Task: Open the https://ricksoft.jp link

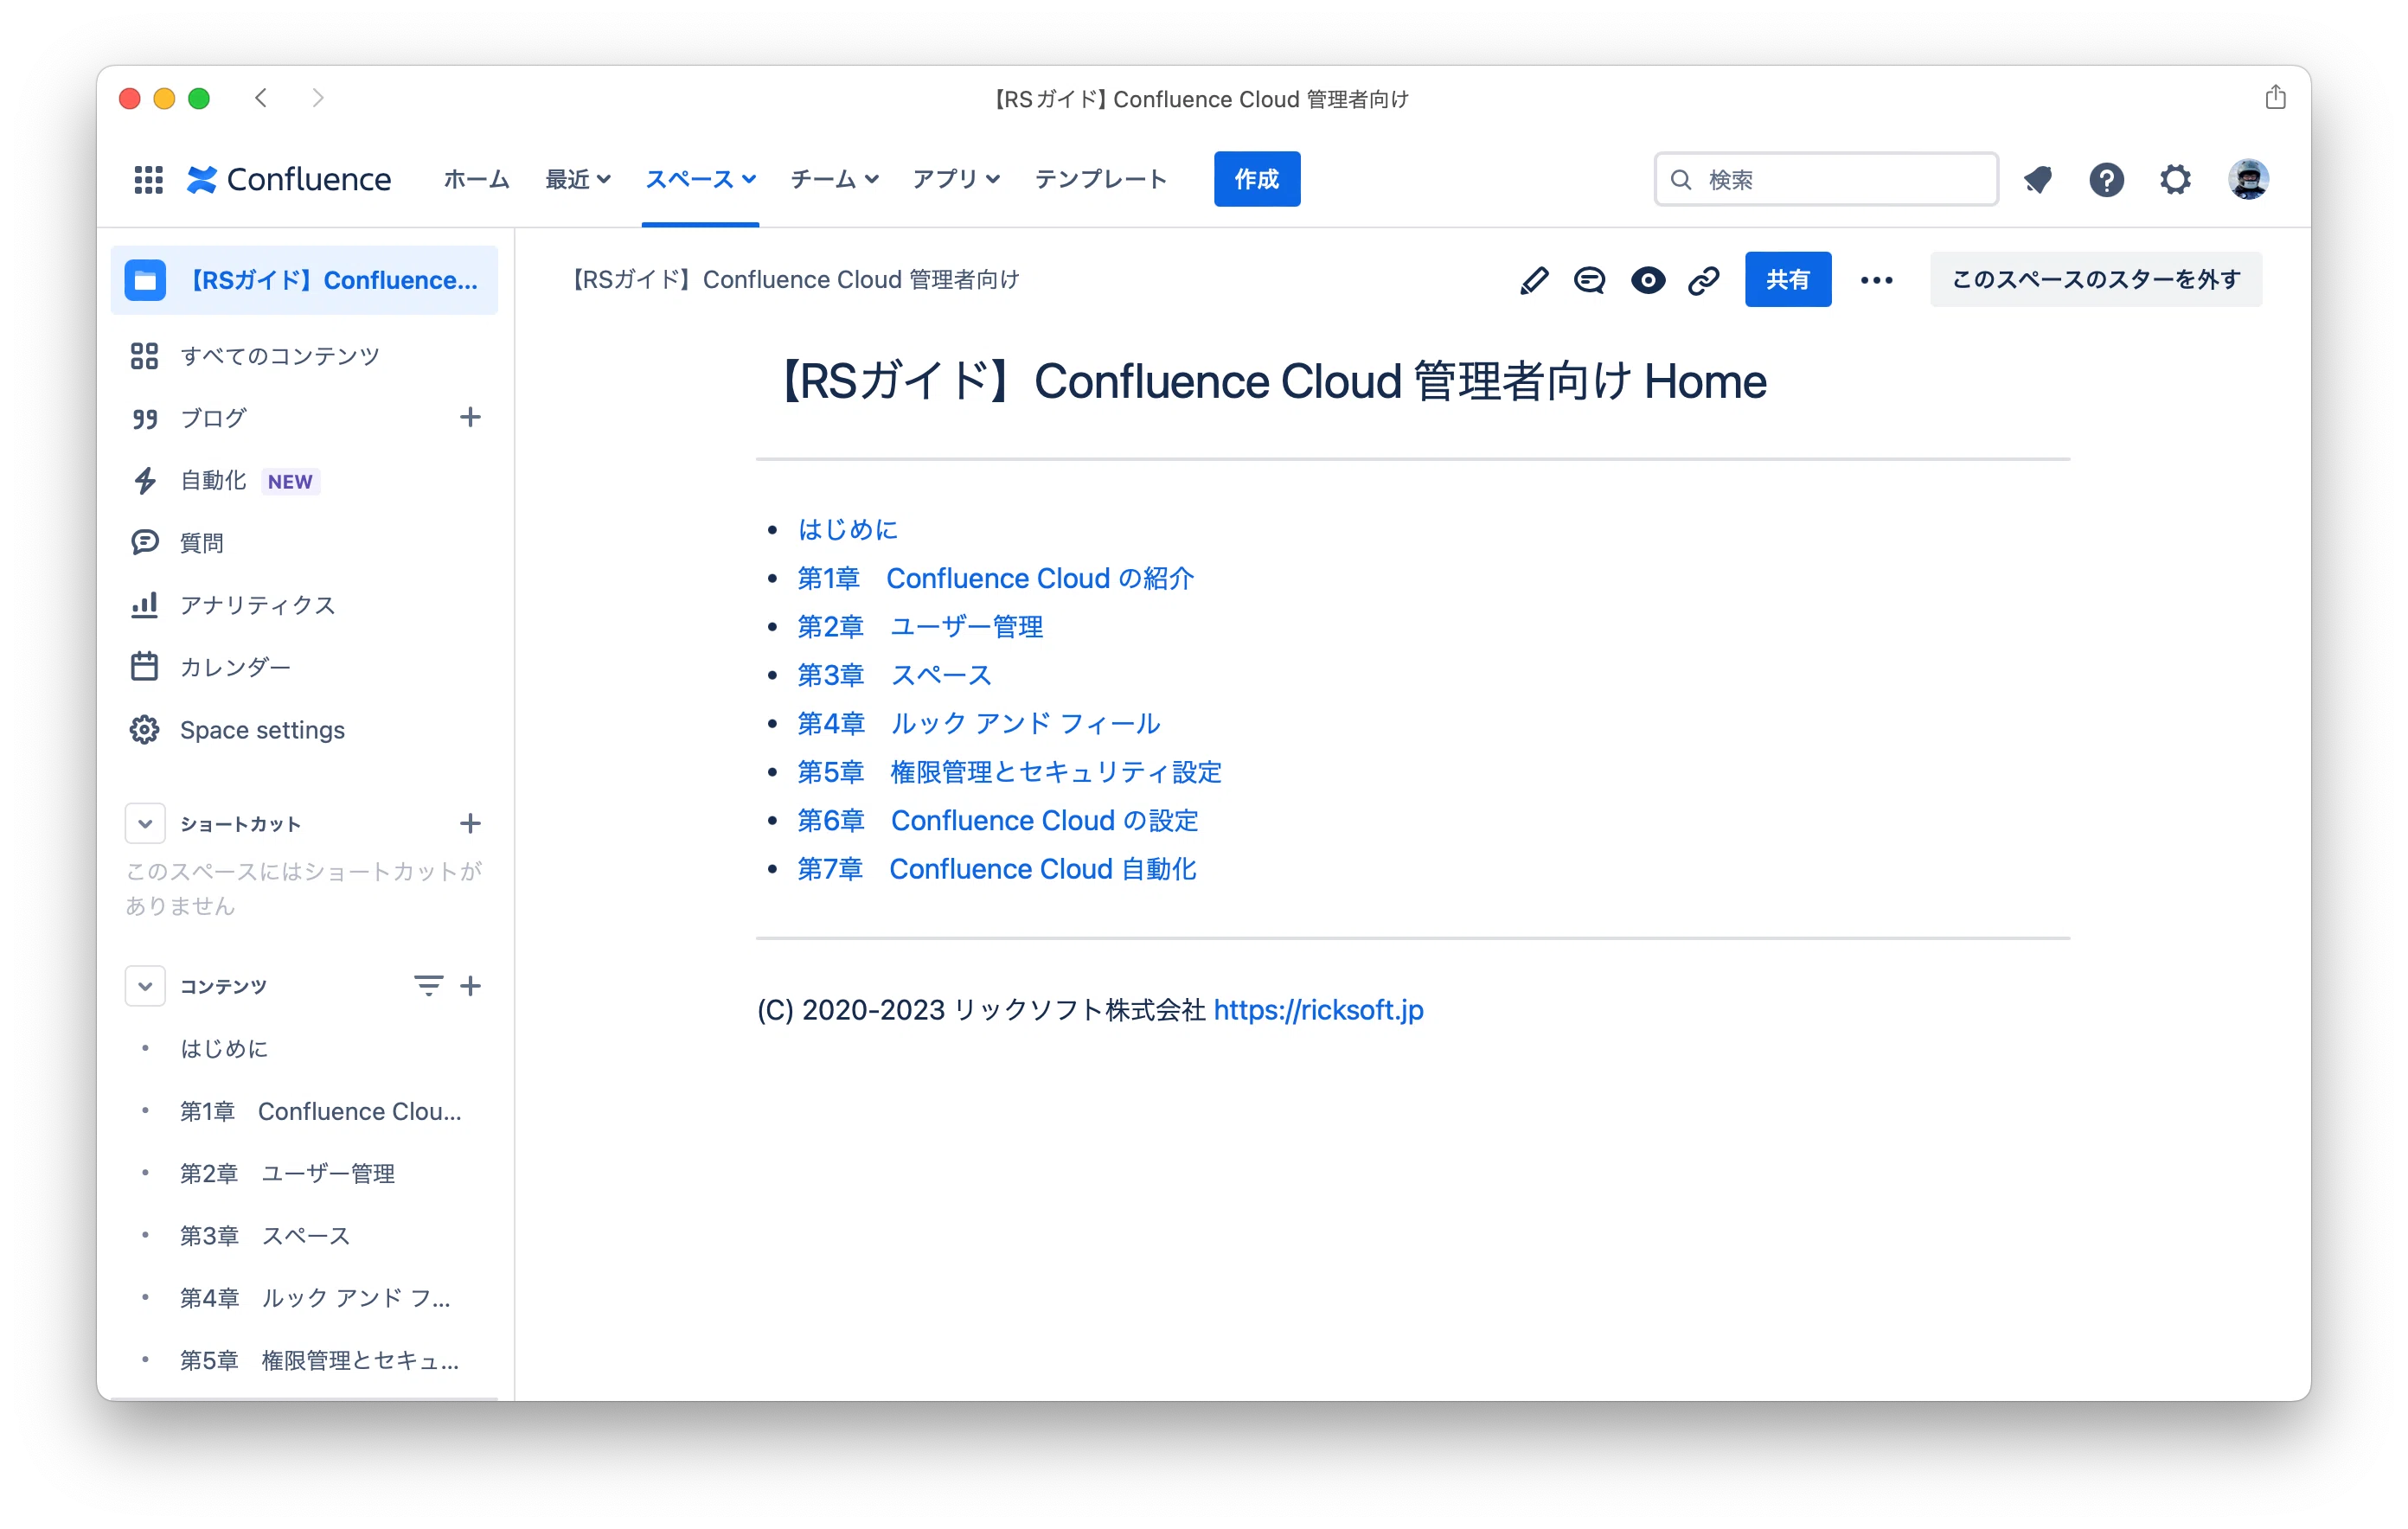Action: coord(1318,1010)
